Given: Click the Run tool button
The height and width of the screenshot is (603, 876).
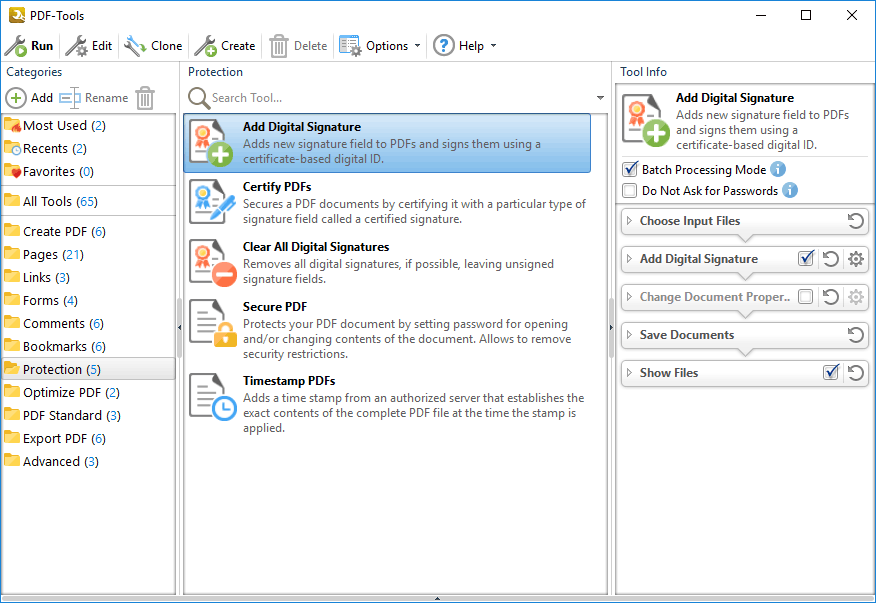Looking at the screenshot, I should (x=29, y=46).
